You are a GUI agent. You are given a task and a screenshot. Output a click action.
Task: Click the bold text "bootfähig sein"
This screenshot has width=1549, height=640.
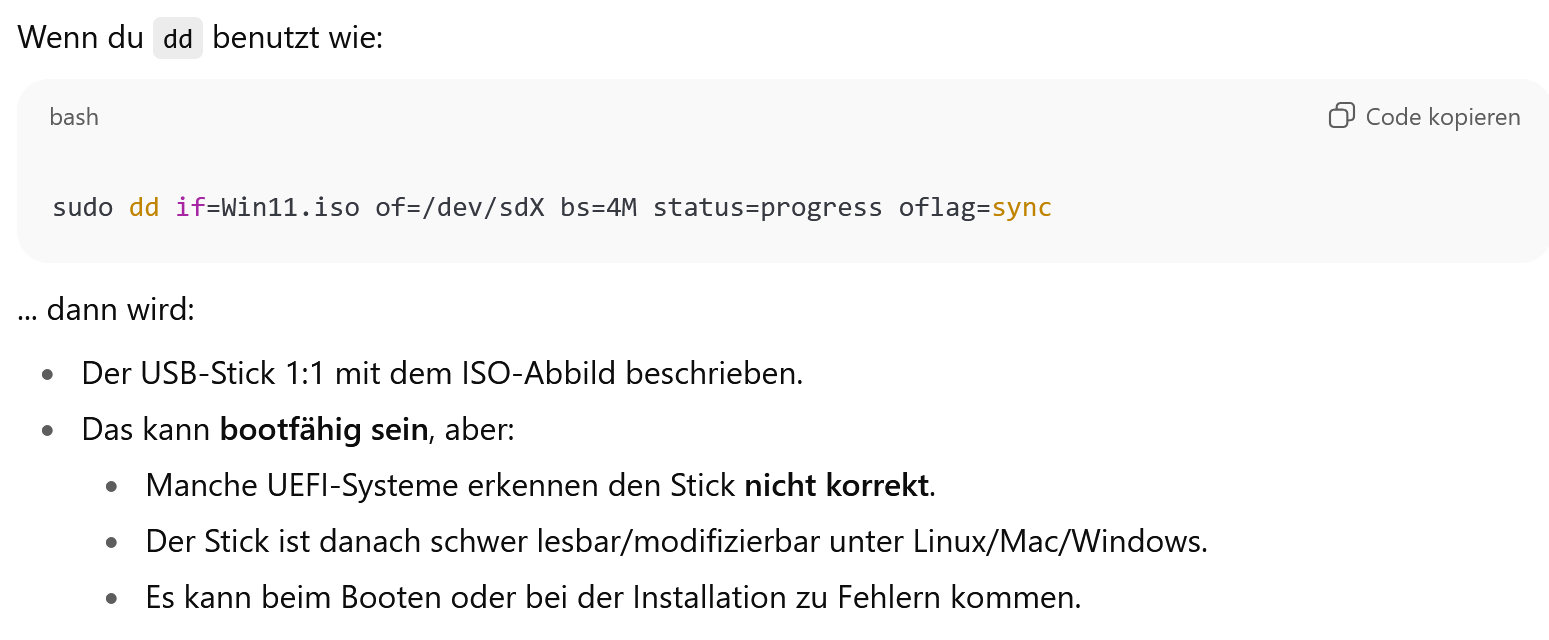(x=324, y=430)
